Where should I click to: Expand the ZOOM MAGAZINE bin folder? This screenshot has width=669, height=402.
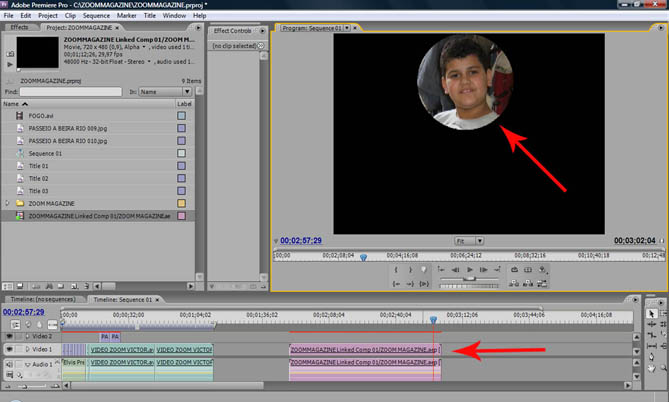[8, 203]
